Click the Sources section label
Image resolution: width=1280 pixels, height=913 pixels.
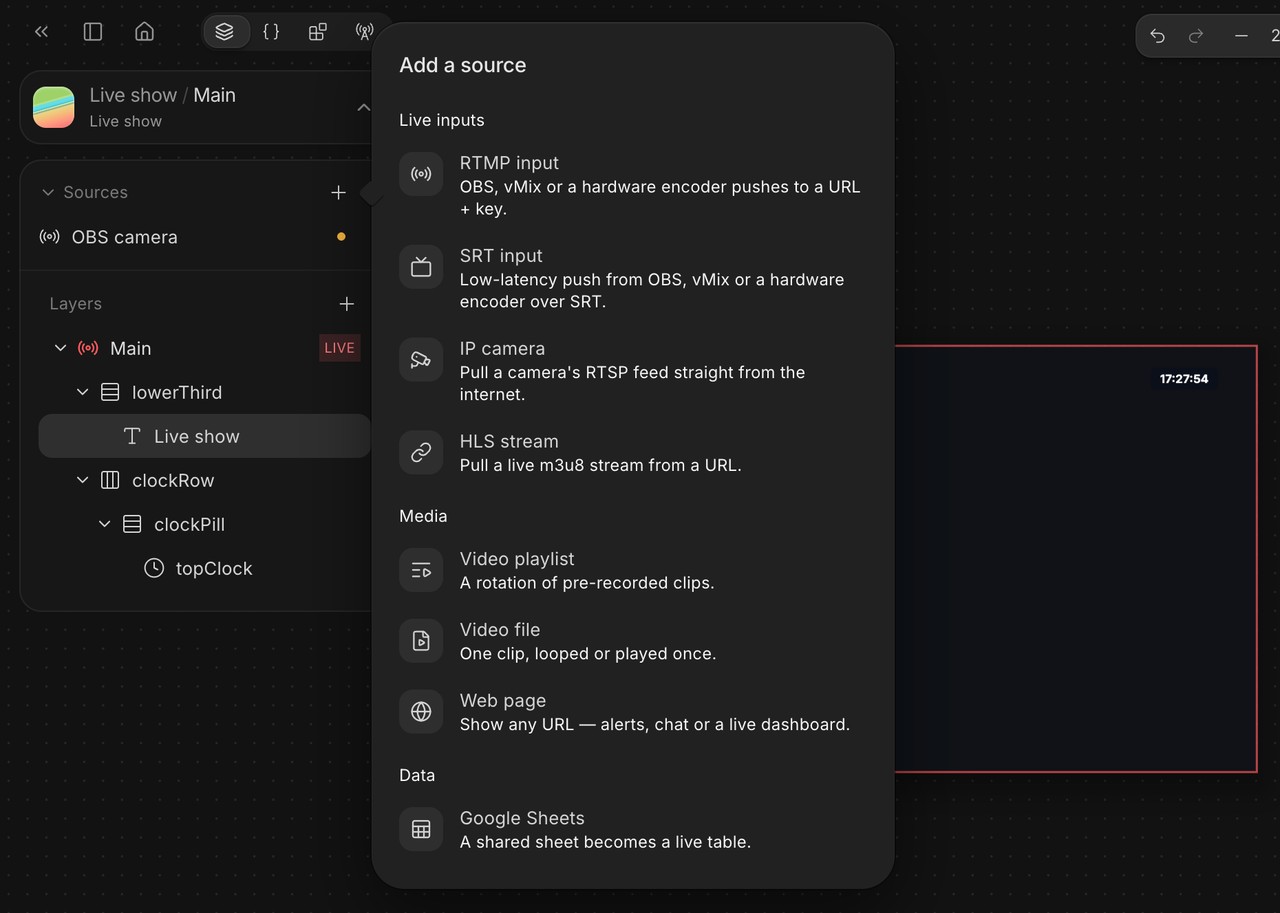coord(96,192)
